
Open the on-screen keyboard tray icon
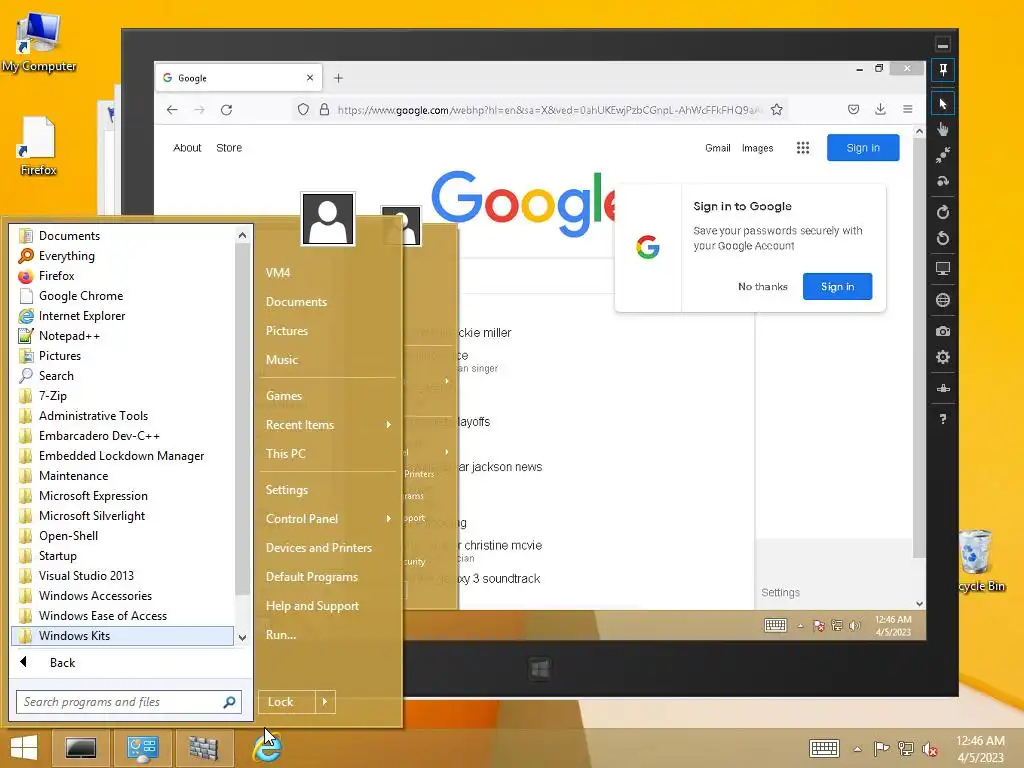click(x=824, y=748)
